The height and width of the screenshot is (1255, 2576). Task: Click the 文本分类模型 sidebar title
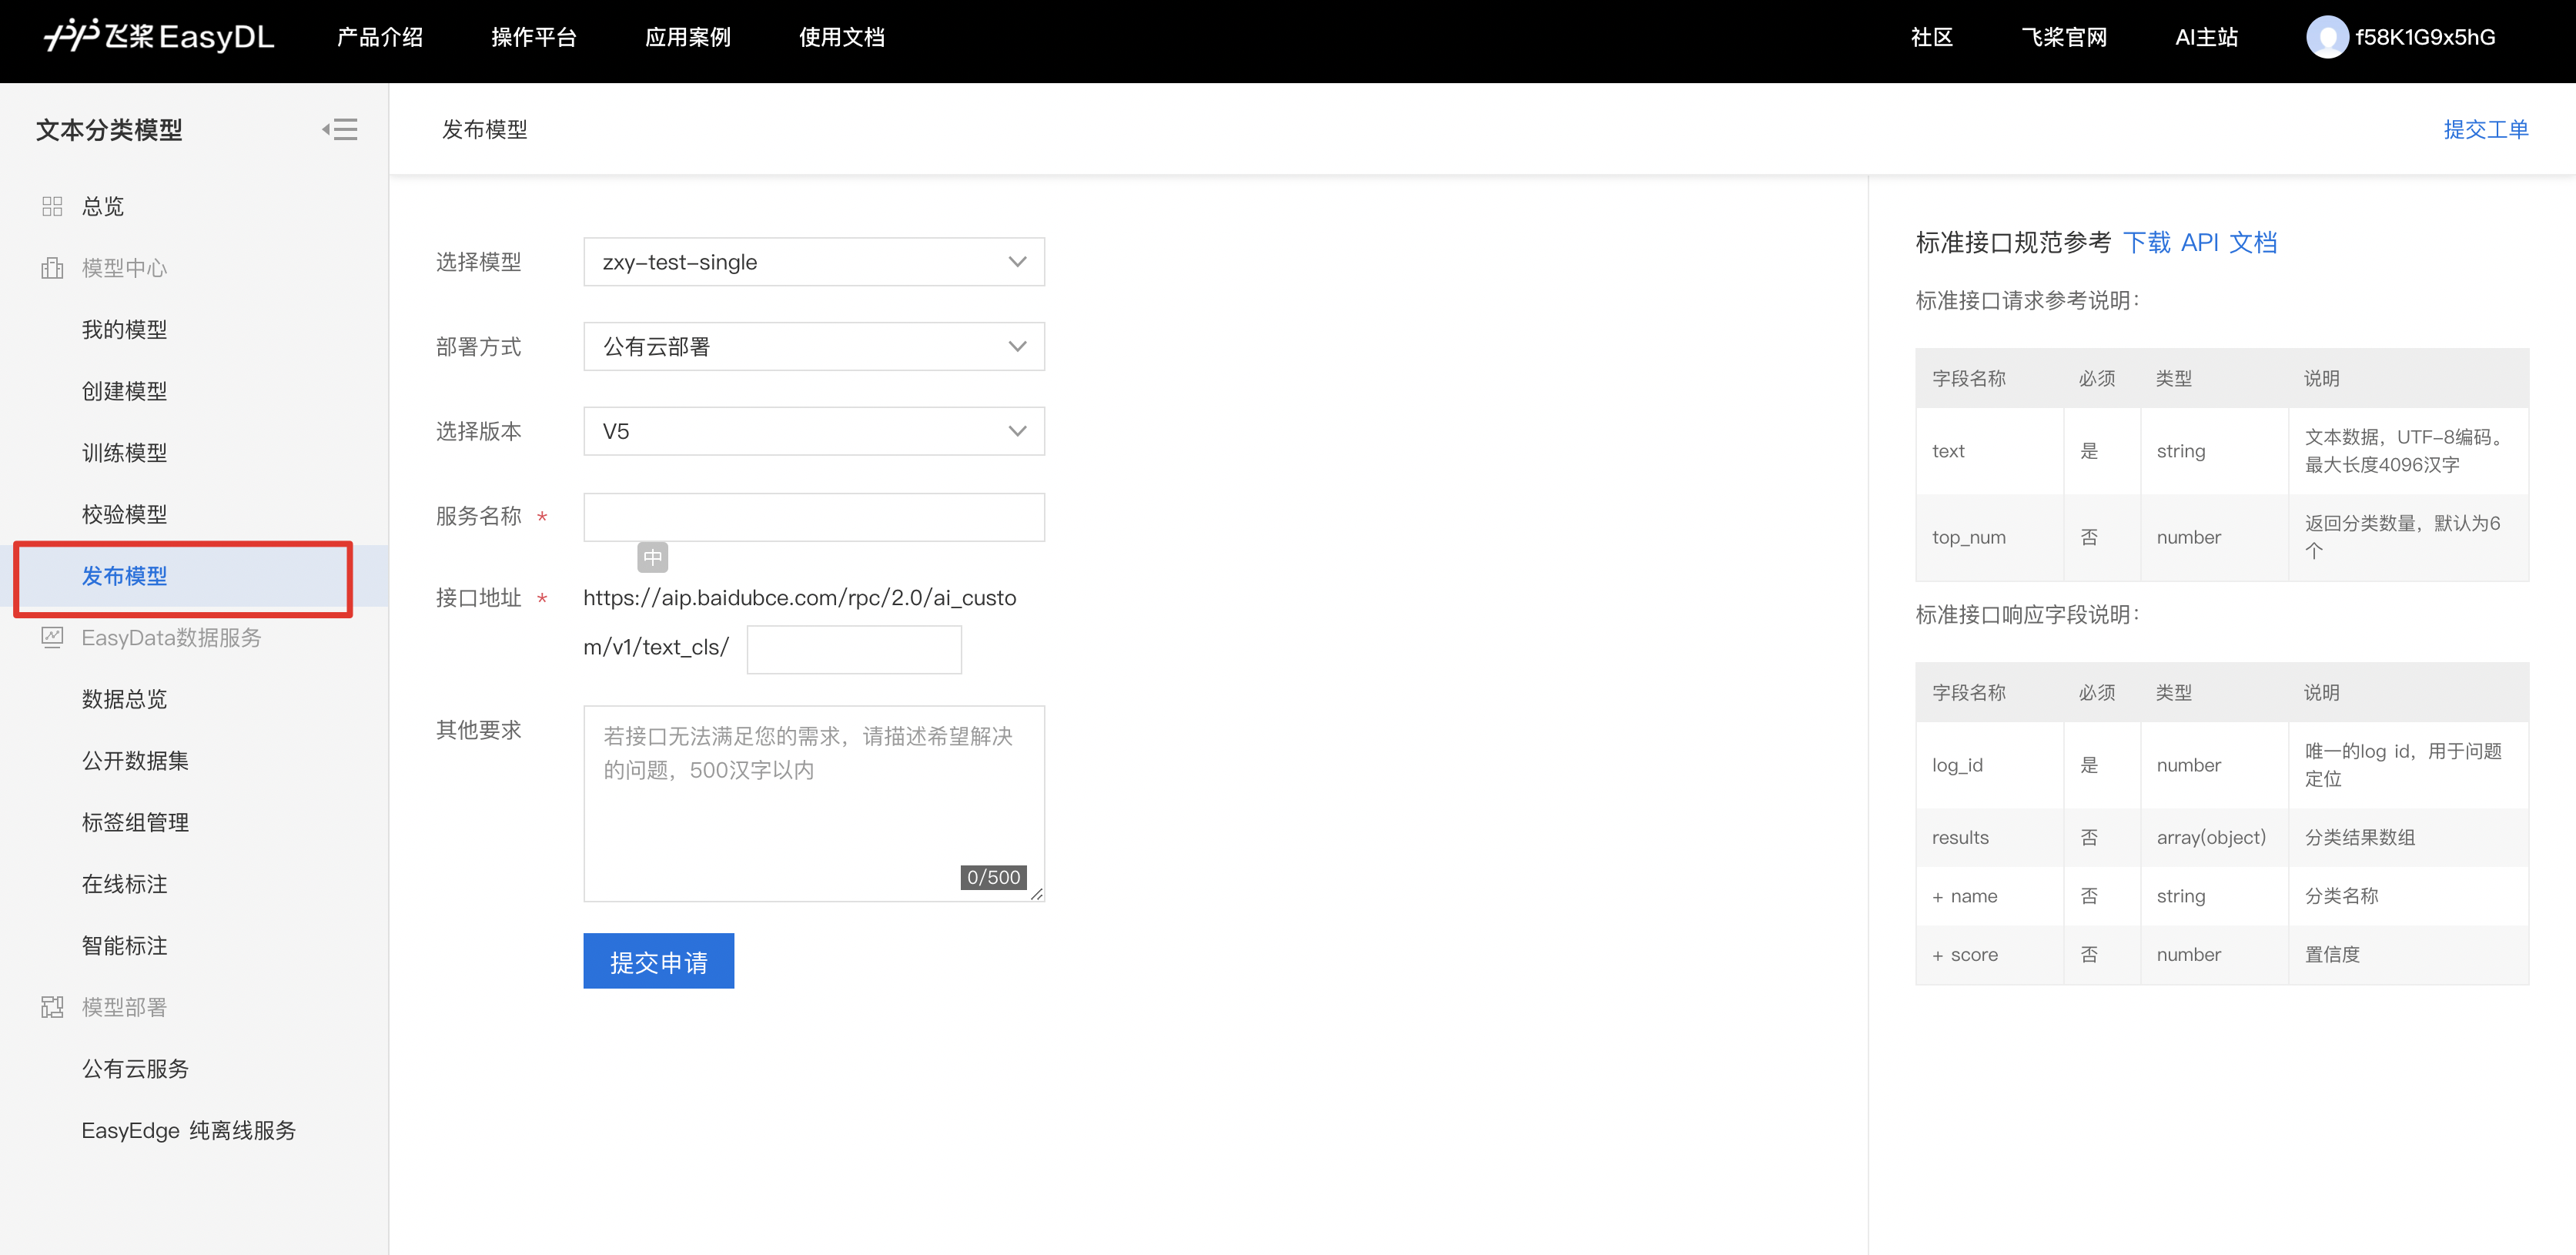[109, 130]
